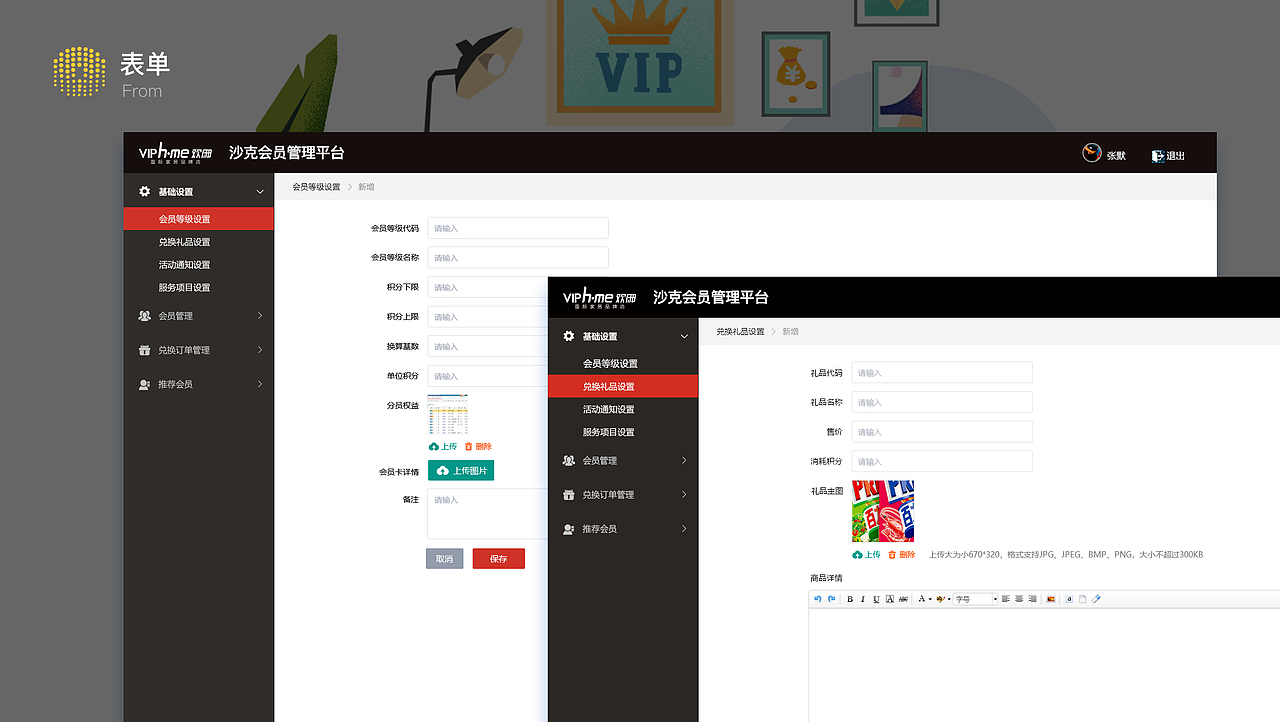Collapse 基础设置 section in front window
Screen dimensions: 1280x722
point(684,336)
